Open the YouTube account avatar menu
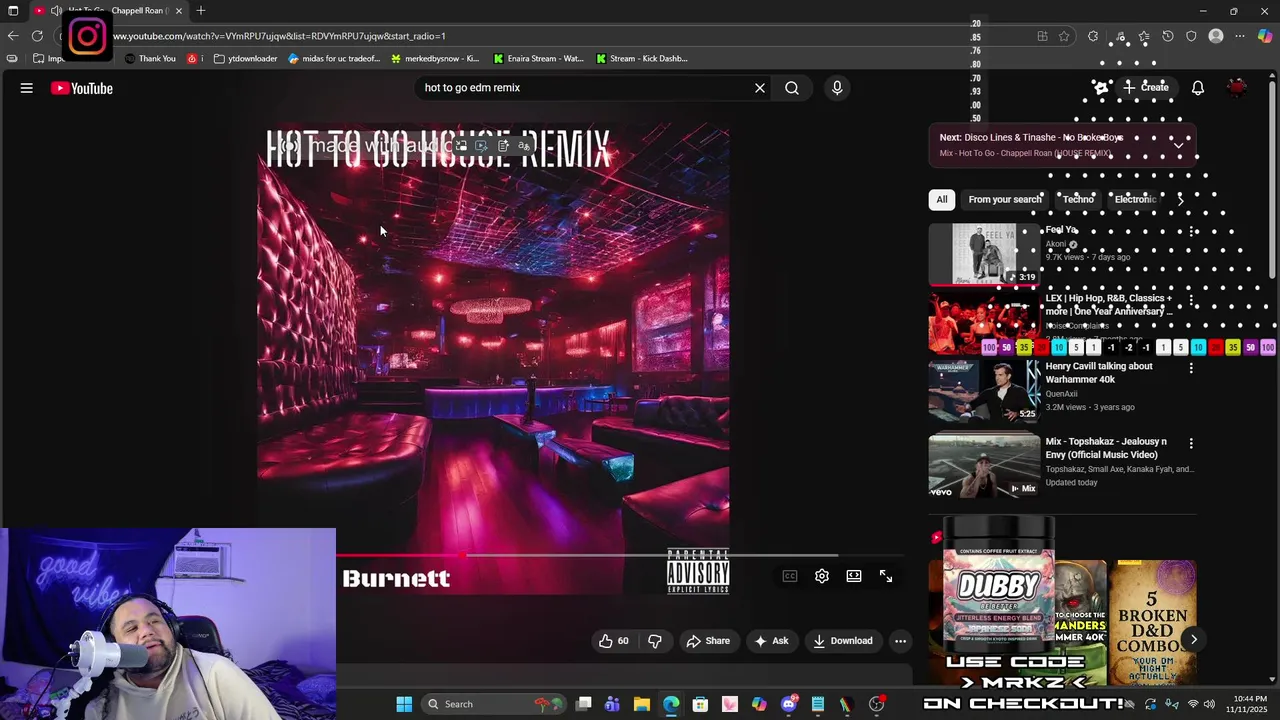Image resolution: width=1280 pixels, height=720 pixels. [x=1237, y=88]
